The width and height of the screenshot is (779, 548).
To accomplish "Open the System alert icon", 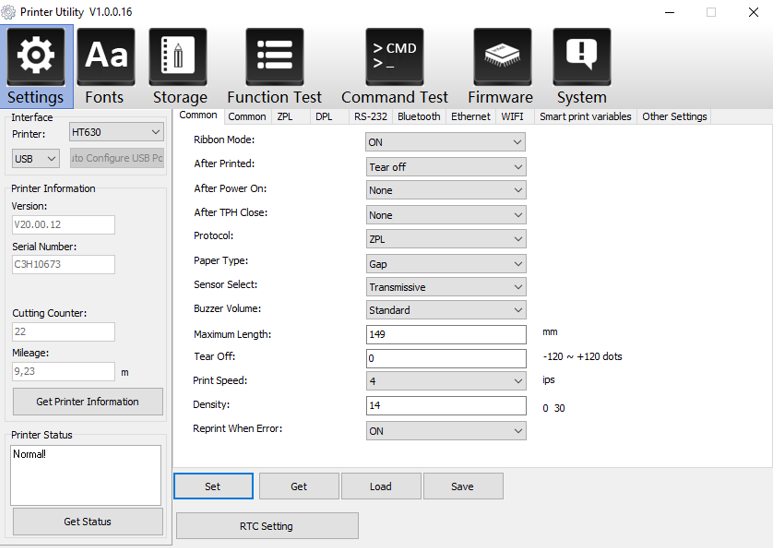I will [581, 58].
